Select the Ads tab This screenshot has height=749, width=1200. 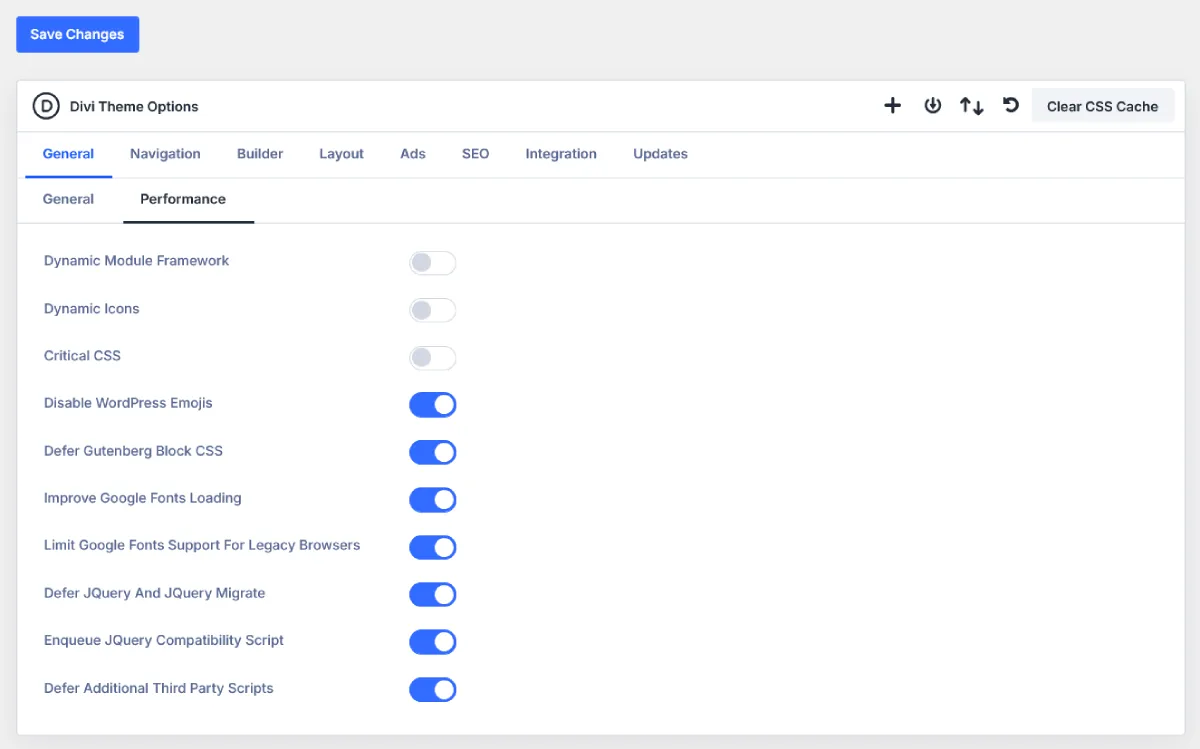click(x=413, y=154)
